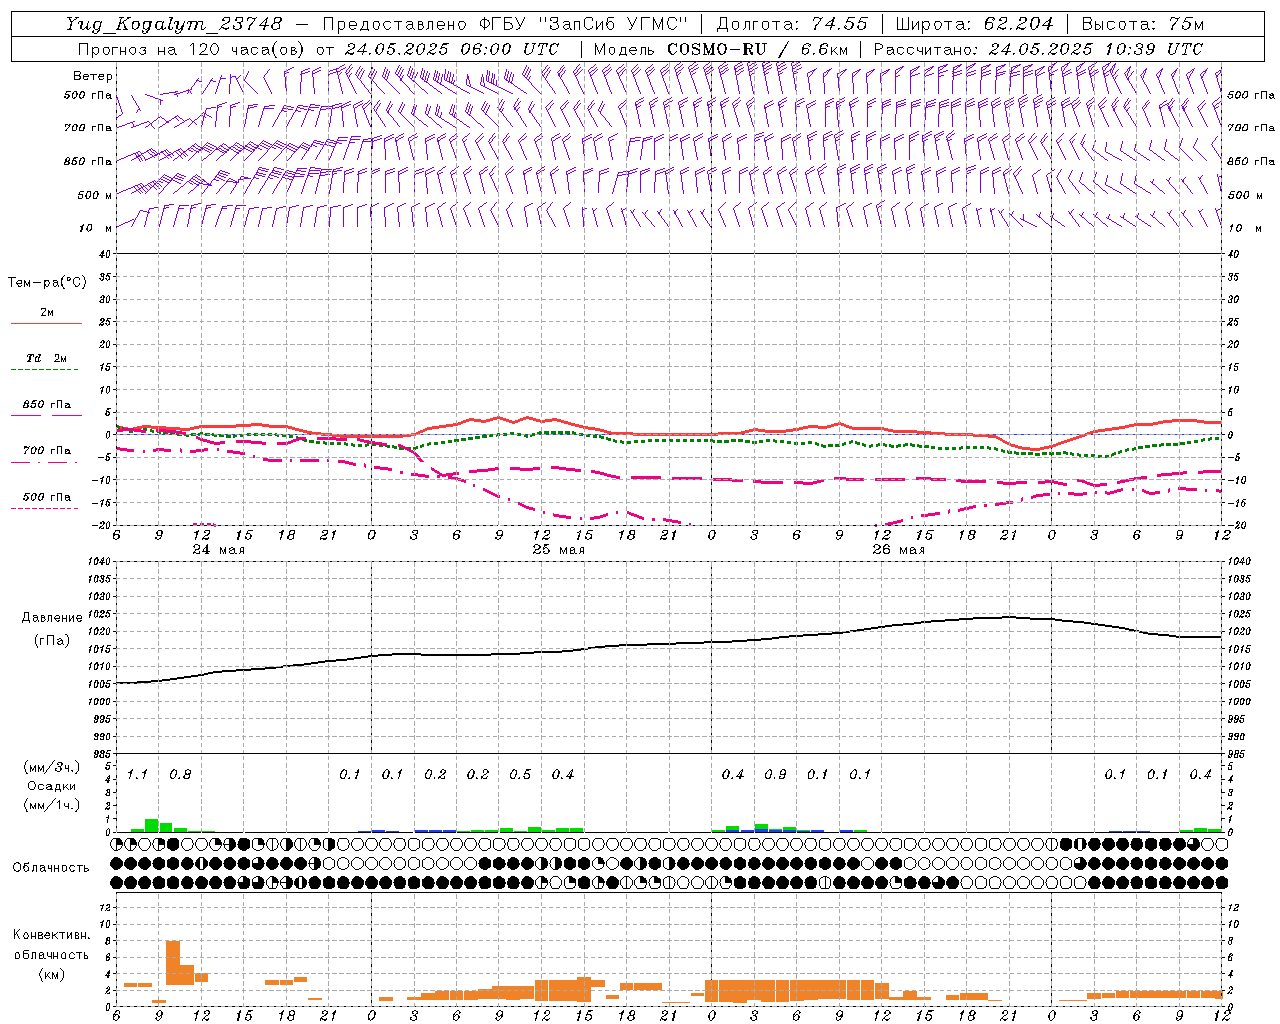Click the solid red '2м' legend line
This screenshot has height=1024, width=1280.
point(46,323)
